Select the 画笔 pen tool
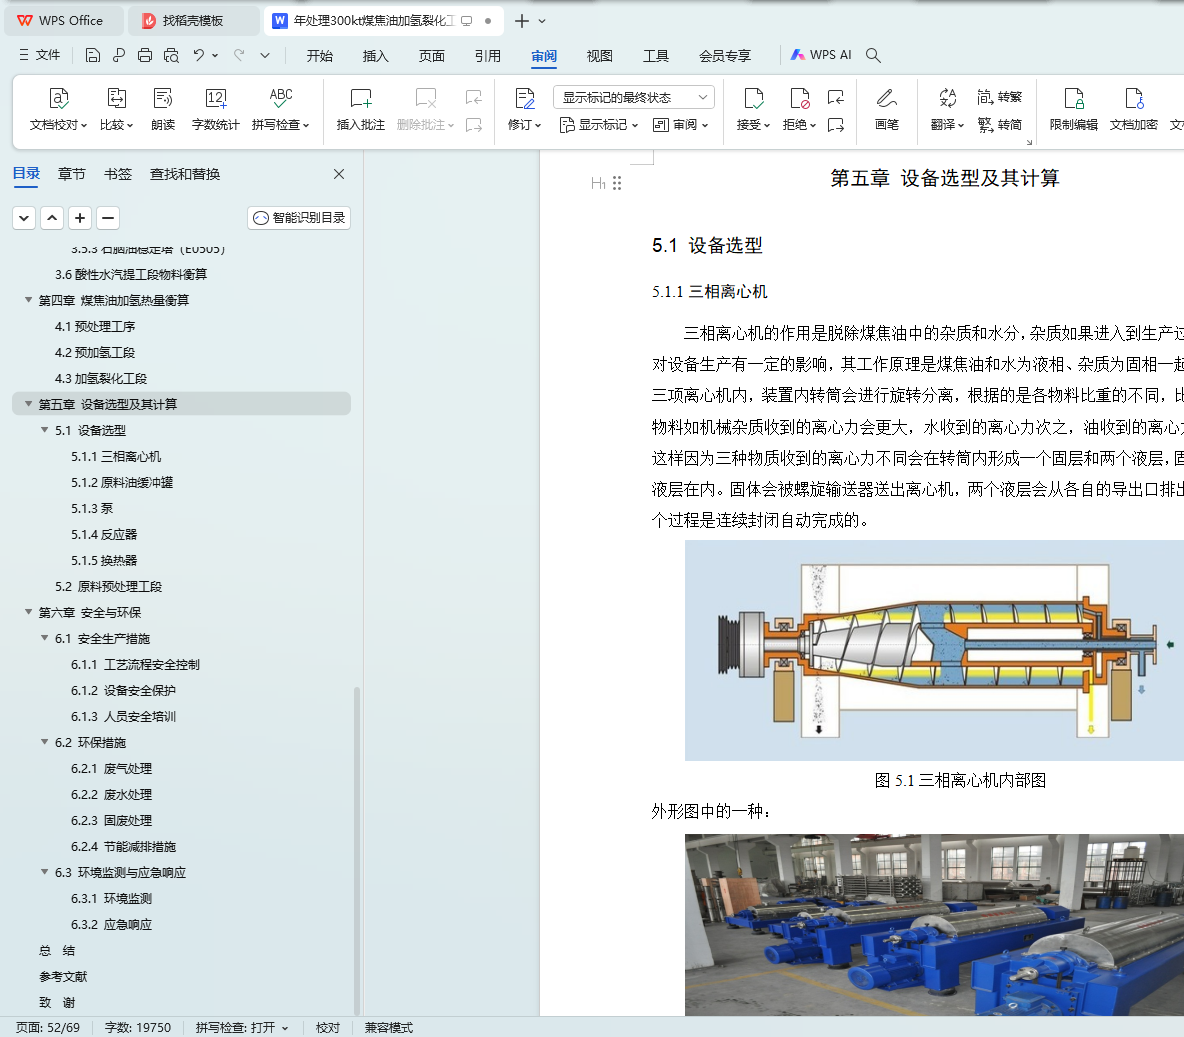The width and height of the screenshot is (1184, 1037). coord(886,109)
